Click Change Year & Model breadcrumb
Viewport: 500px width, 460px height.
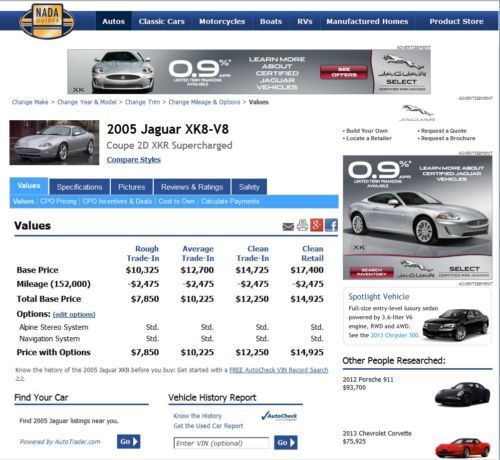coord(87,102)
